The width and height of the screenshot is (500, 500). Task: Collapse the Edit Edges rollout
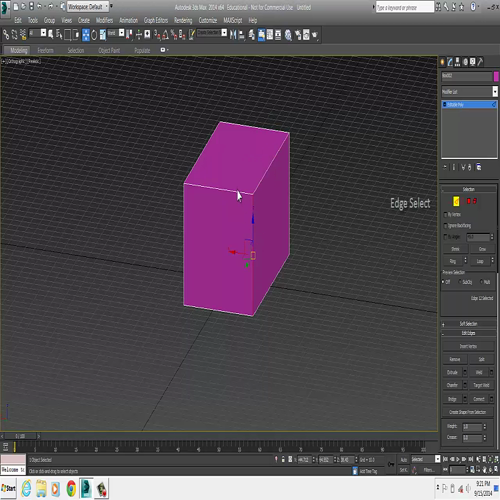pyautogui.click(x=468, y=333)
